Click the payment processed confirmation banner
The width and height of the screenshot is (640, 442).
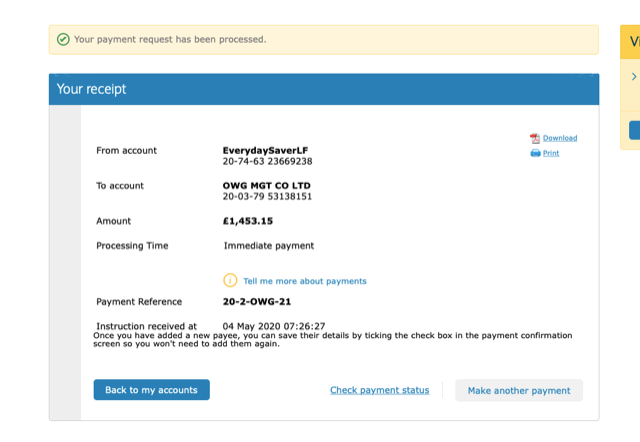pyautogui.click(x=324, y=40)
